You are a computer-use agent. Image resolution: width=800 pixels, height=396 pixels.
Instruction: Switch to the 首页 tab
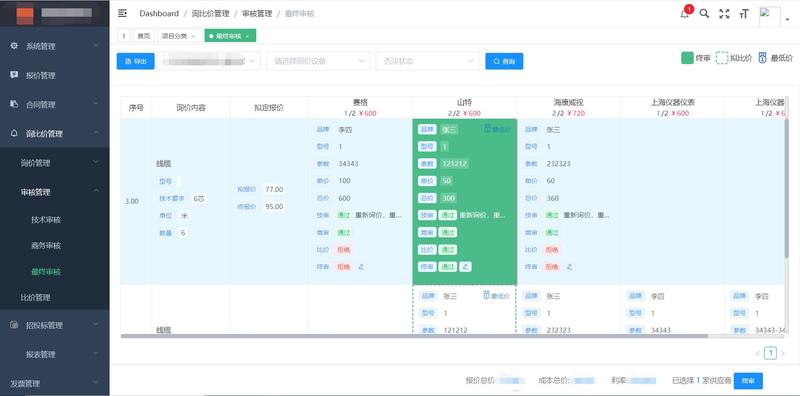(x=143, y=36)
